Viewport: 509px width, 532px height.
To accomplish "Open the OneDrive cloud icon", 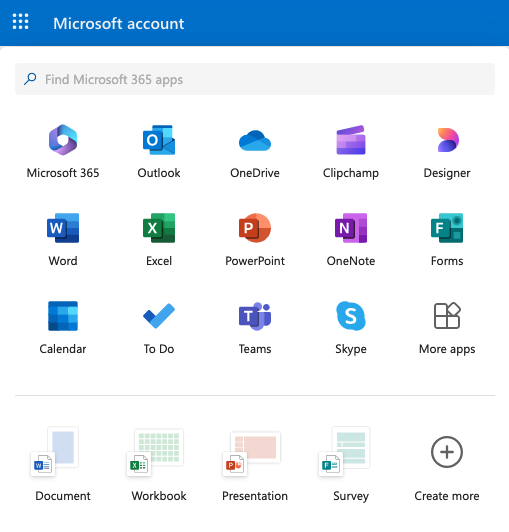I will [x=255, y=140].
